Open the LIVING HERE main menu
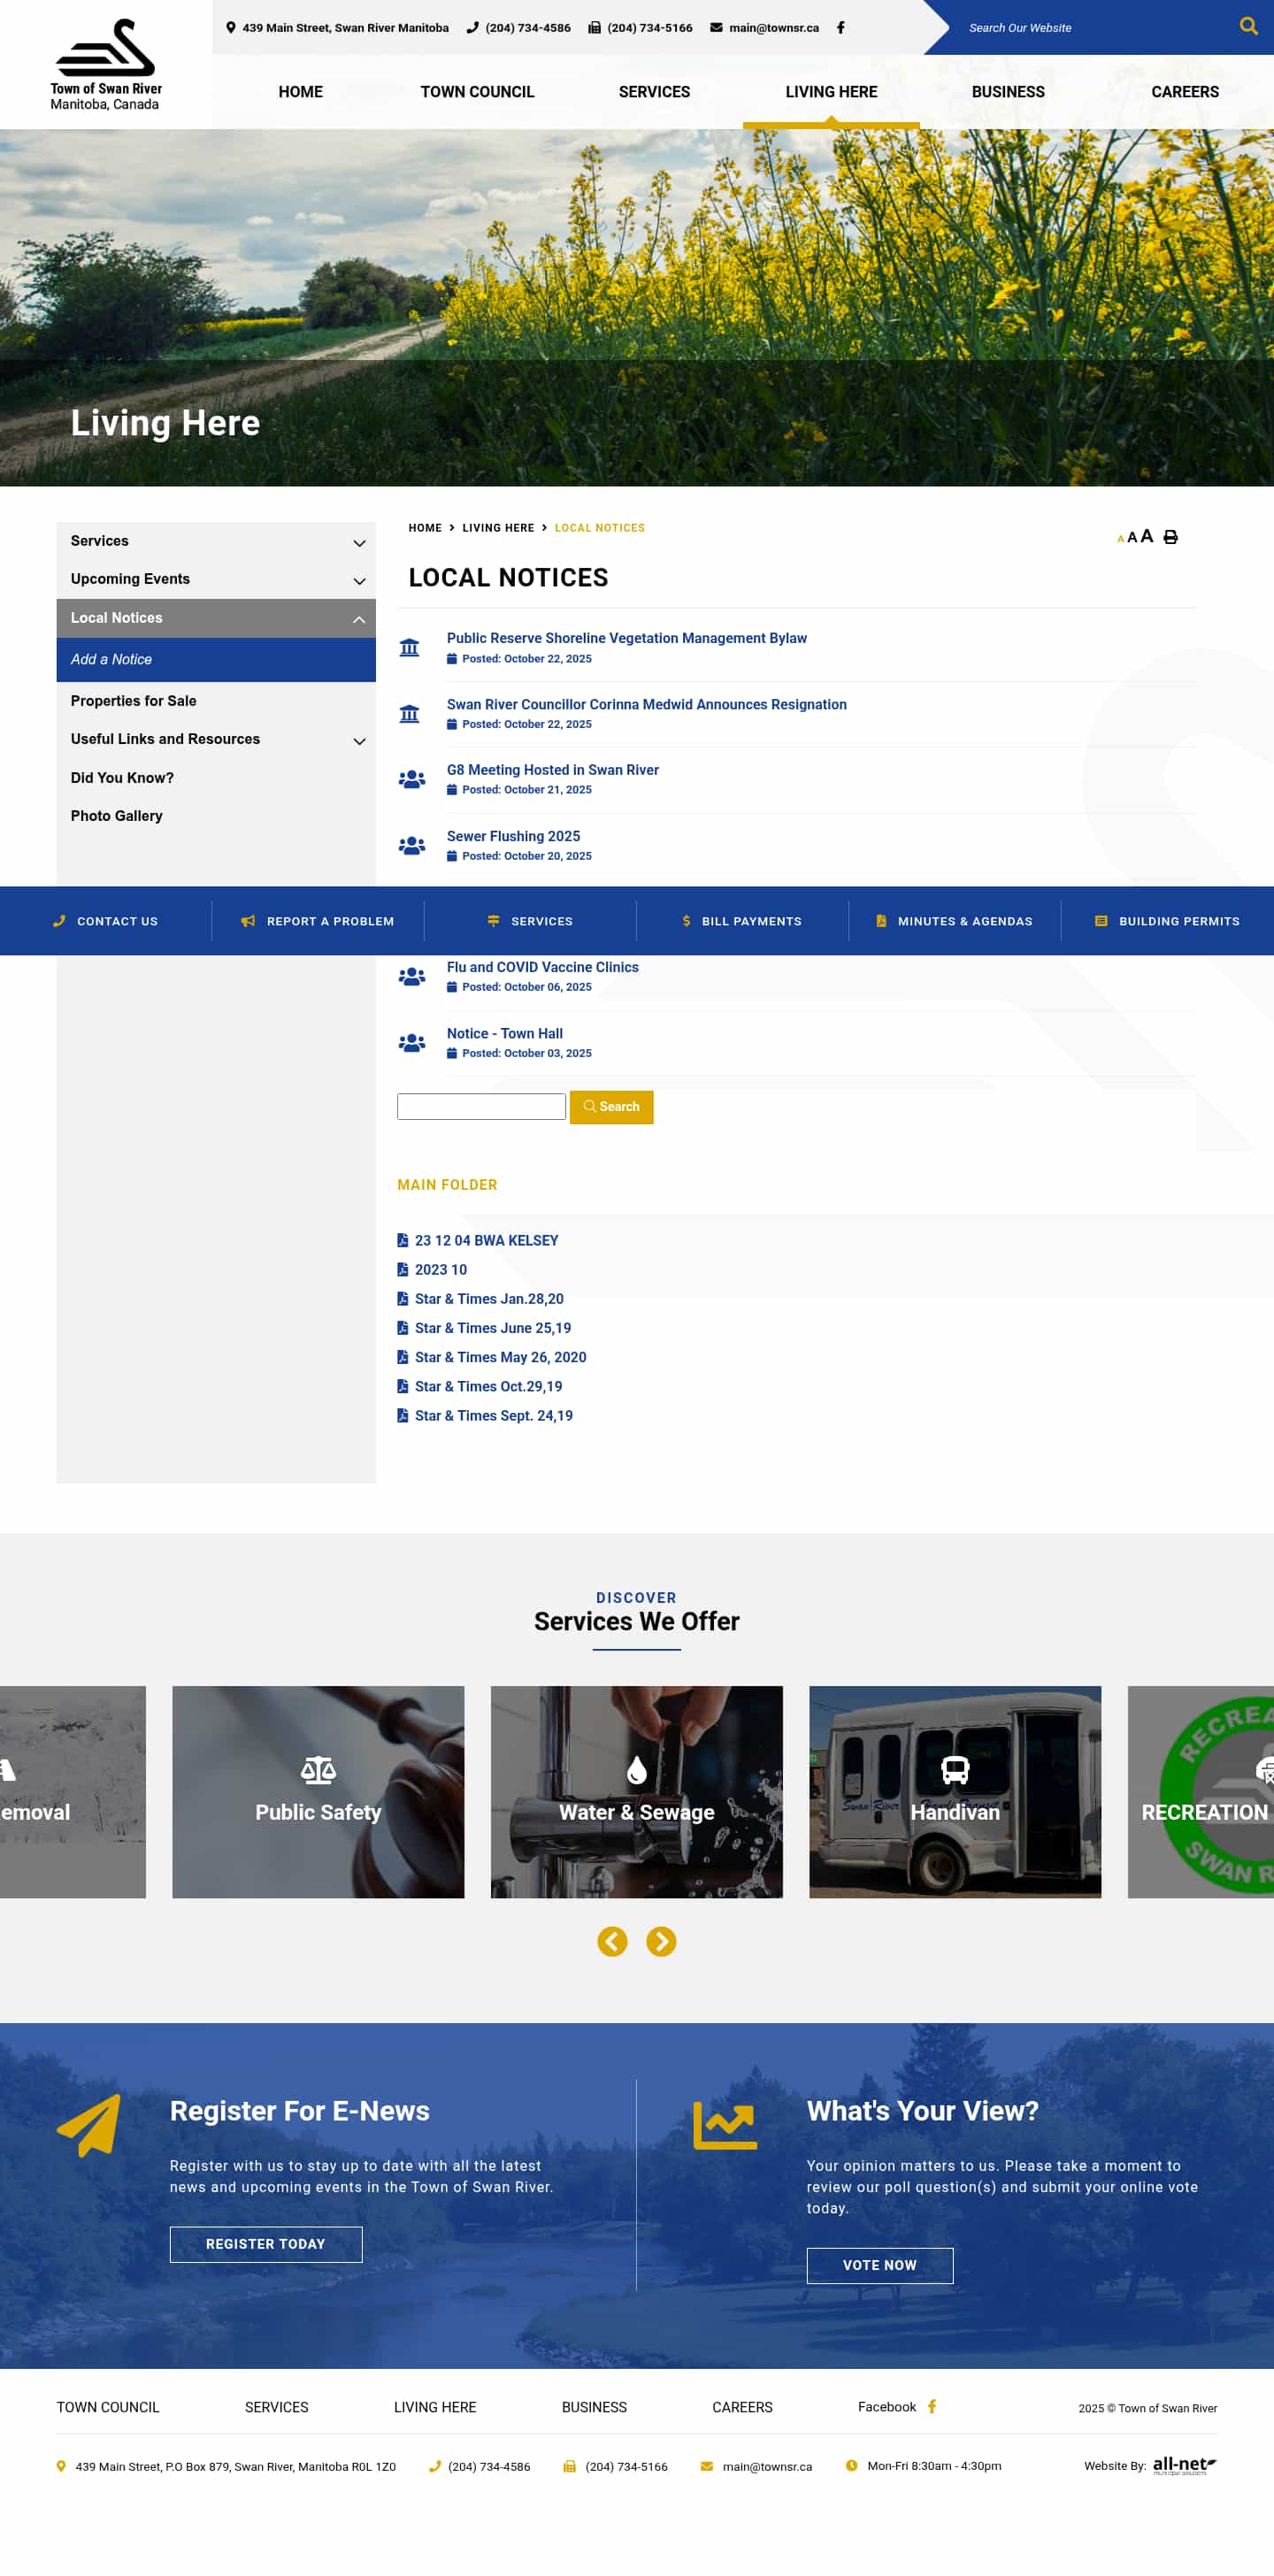This screenshot has height=2576, width=1274. (x=831, y=91)
